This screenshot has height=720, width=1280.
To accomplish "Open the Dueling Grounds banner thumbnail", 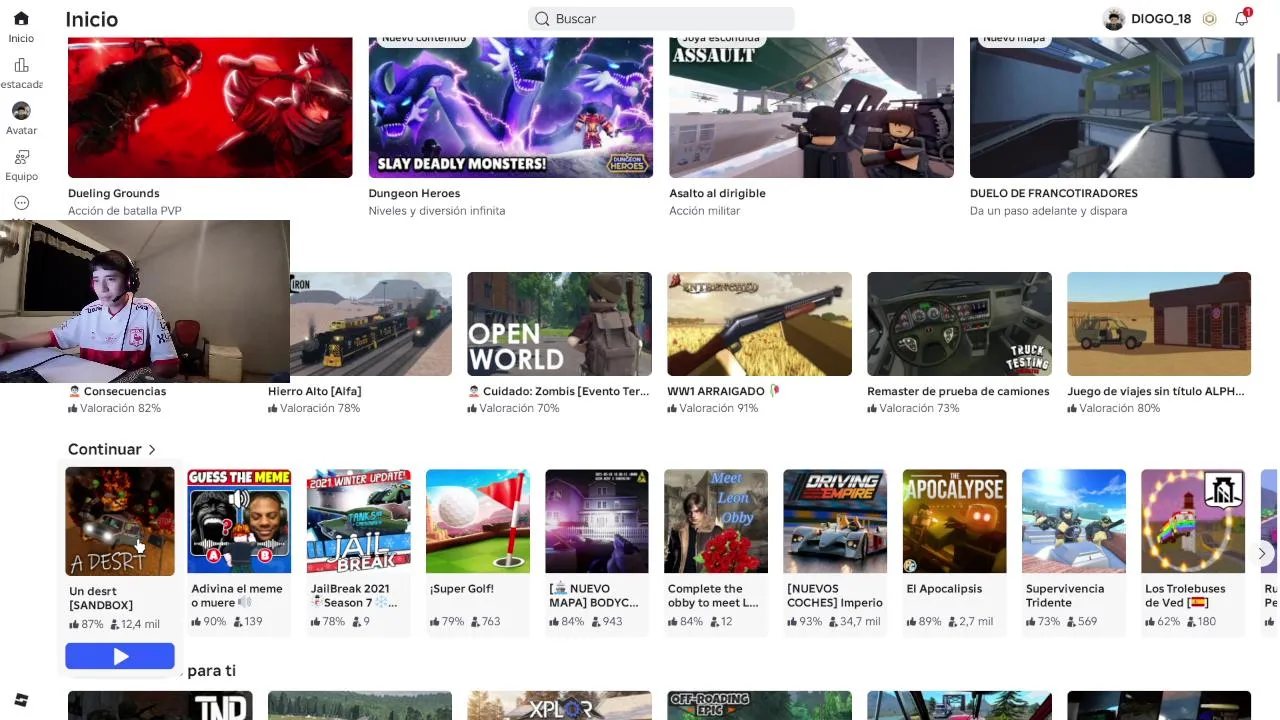I will [x=210, y=107].
